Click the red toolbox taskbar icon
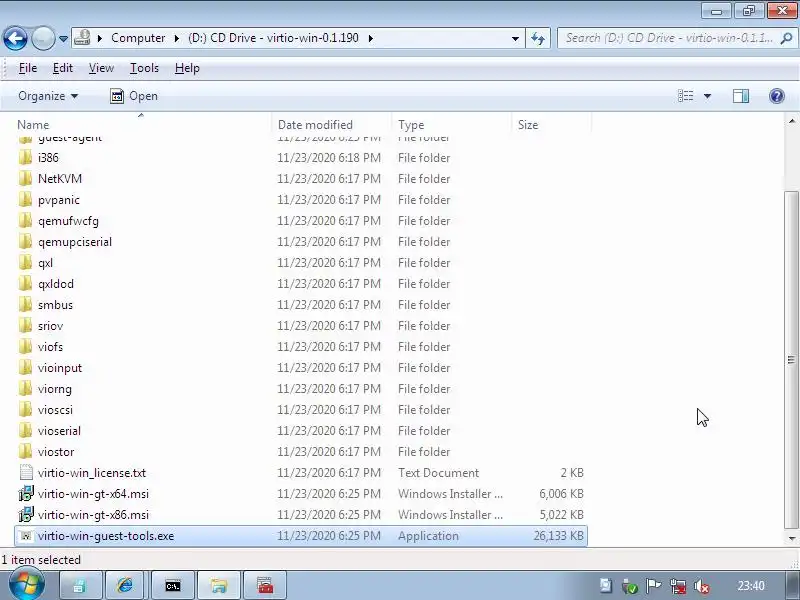 pos(265,585)
